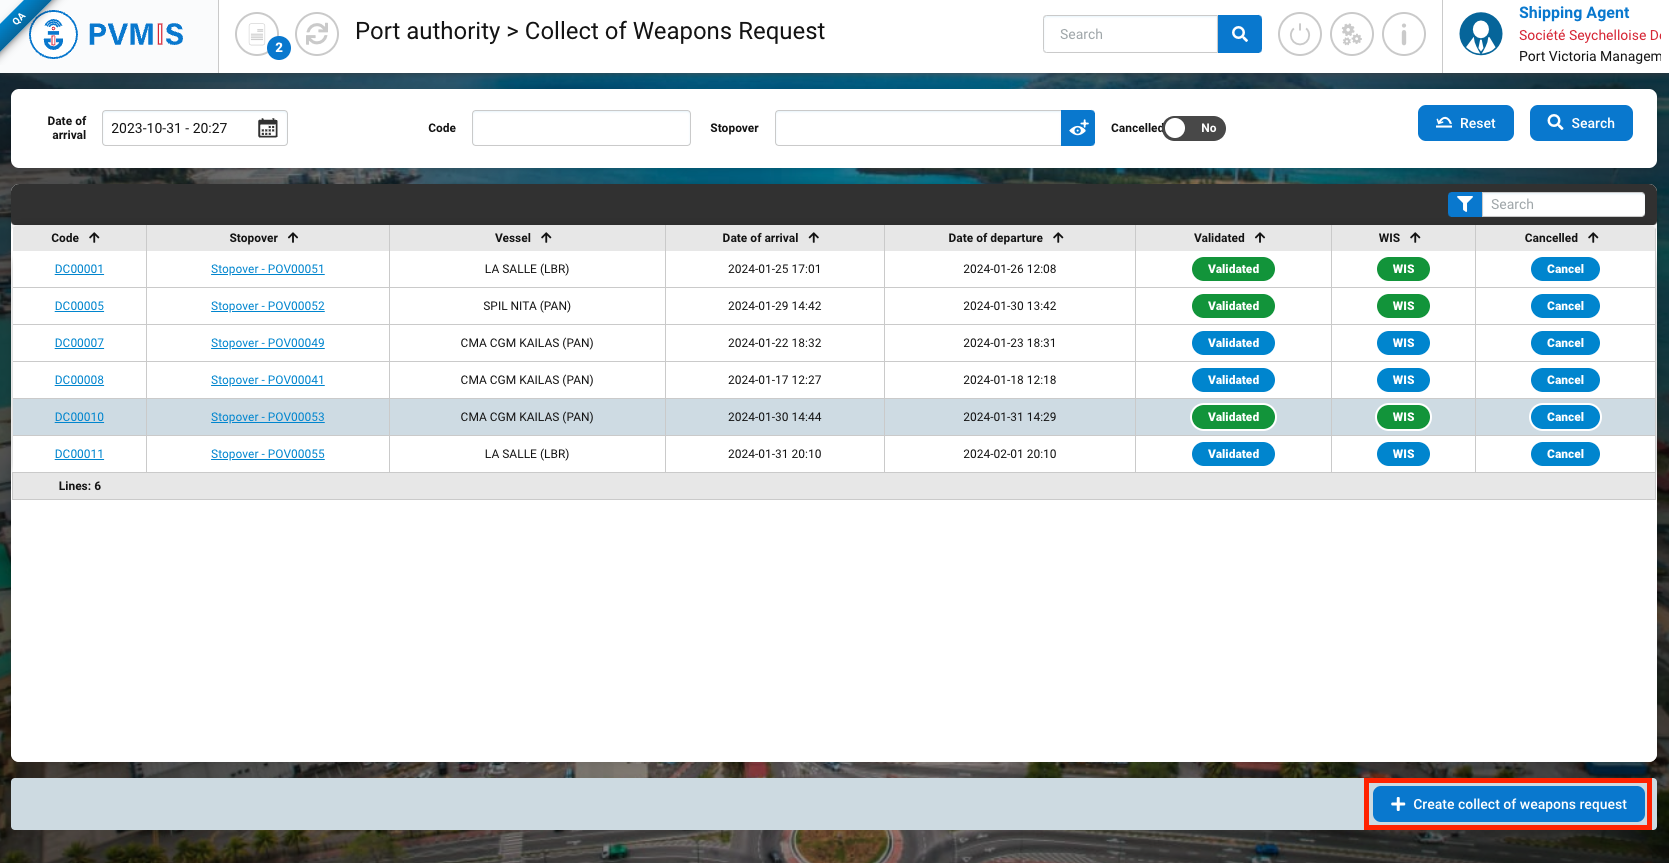The image size is (1669, 863).
Task: Open the documents icon with badge 2
Action: [x=258, y=35]
